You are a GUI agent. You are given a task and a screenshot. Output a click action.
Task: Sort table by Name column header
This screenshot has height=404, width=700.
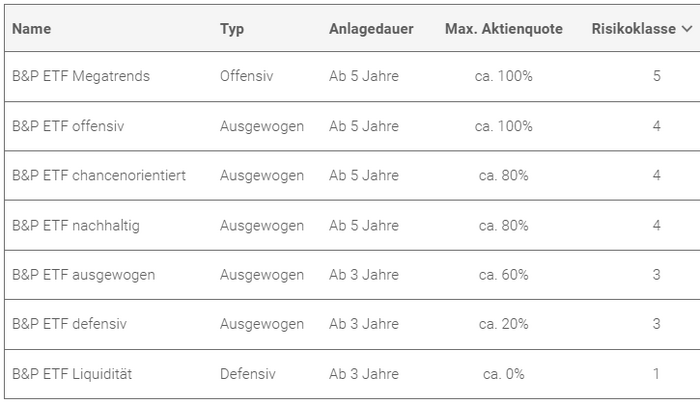(x=31, y=29)
